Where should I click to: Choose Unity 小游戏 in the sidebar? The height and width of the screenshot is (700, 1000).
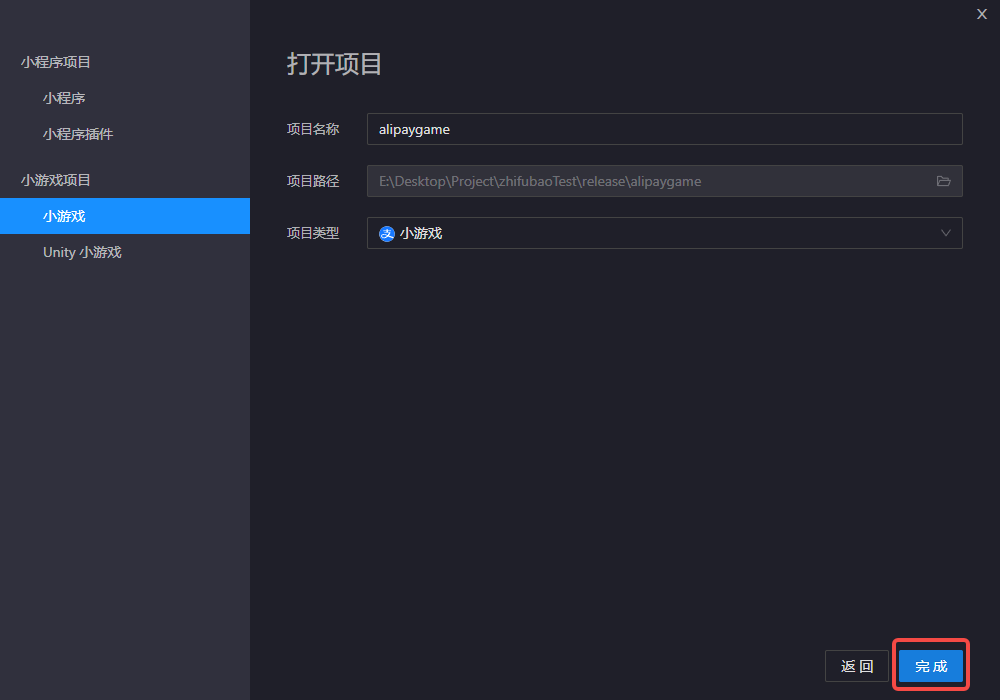tap(82, 252)
